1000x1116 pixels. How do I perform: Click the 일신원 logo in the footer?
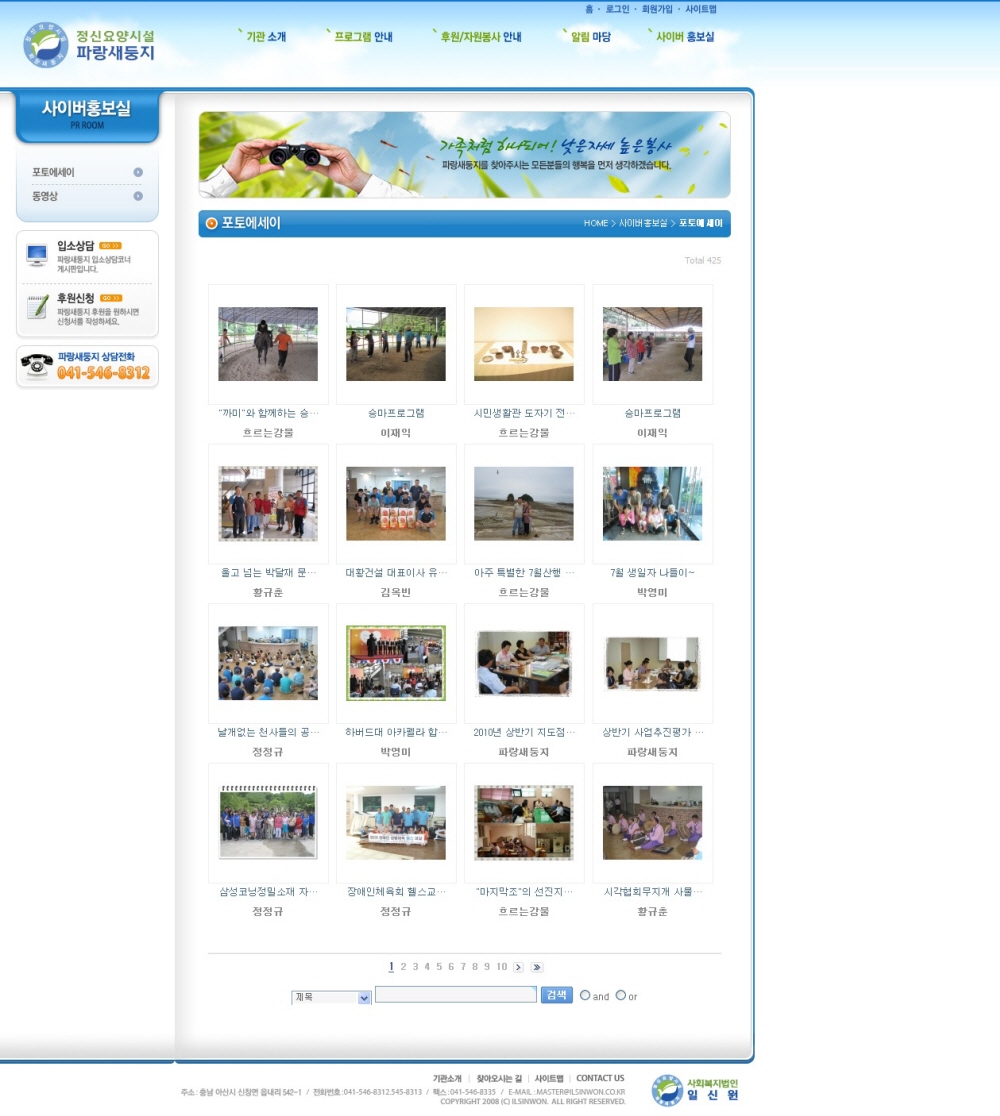pos(696,1089)
